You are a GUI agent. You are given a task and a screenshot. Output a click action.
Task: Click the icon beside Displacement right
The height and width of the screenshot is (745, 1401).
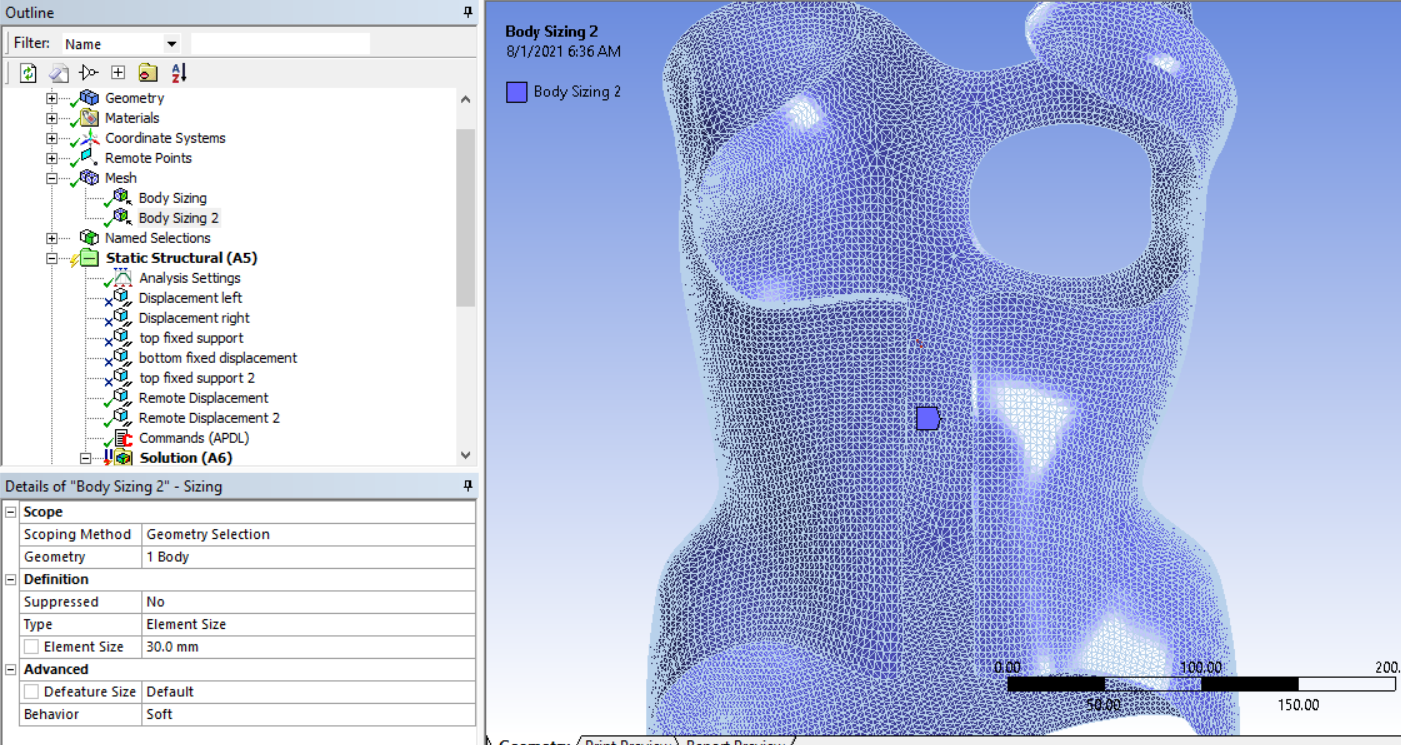click(x=122, y=318)
